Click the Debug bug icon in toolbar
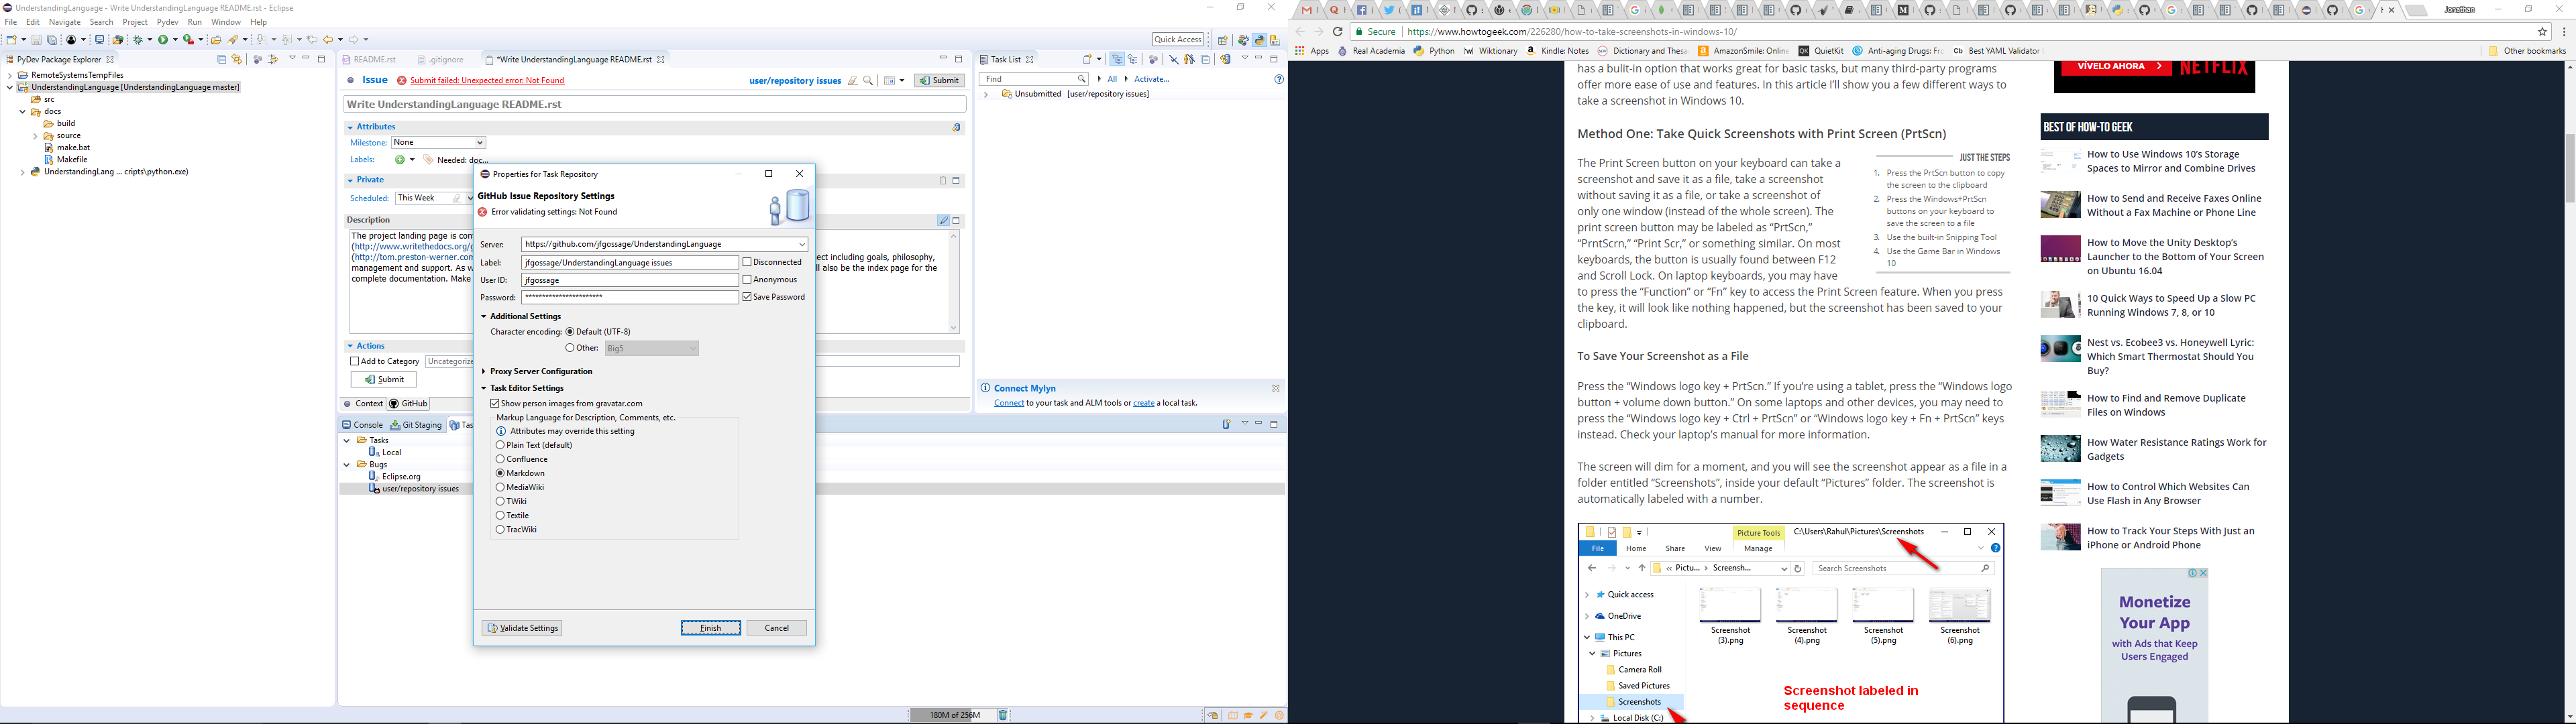Viewport: 2576px width, 724px height. tap(138, 40)
